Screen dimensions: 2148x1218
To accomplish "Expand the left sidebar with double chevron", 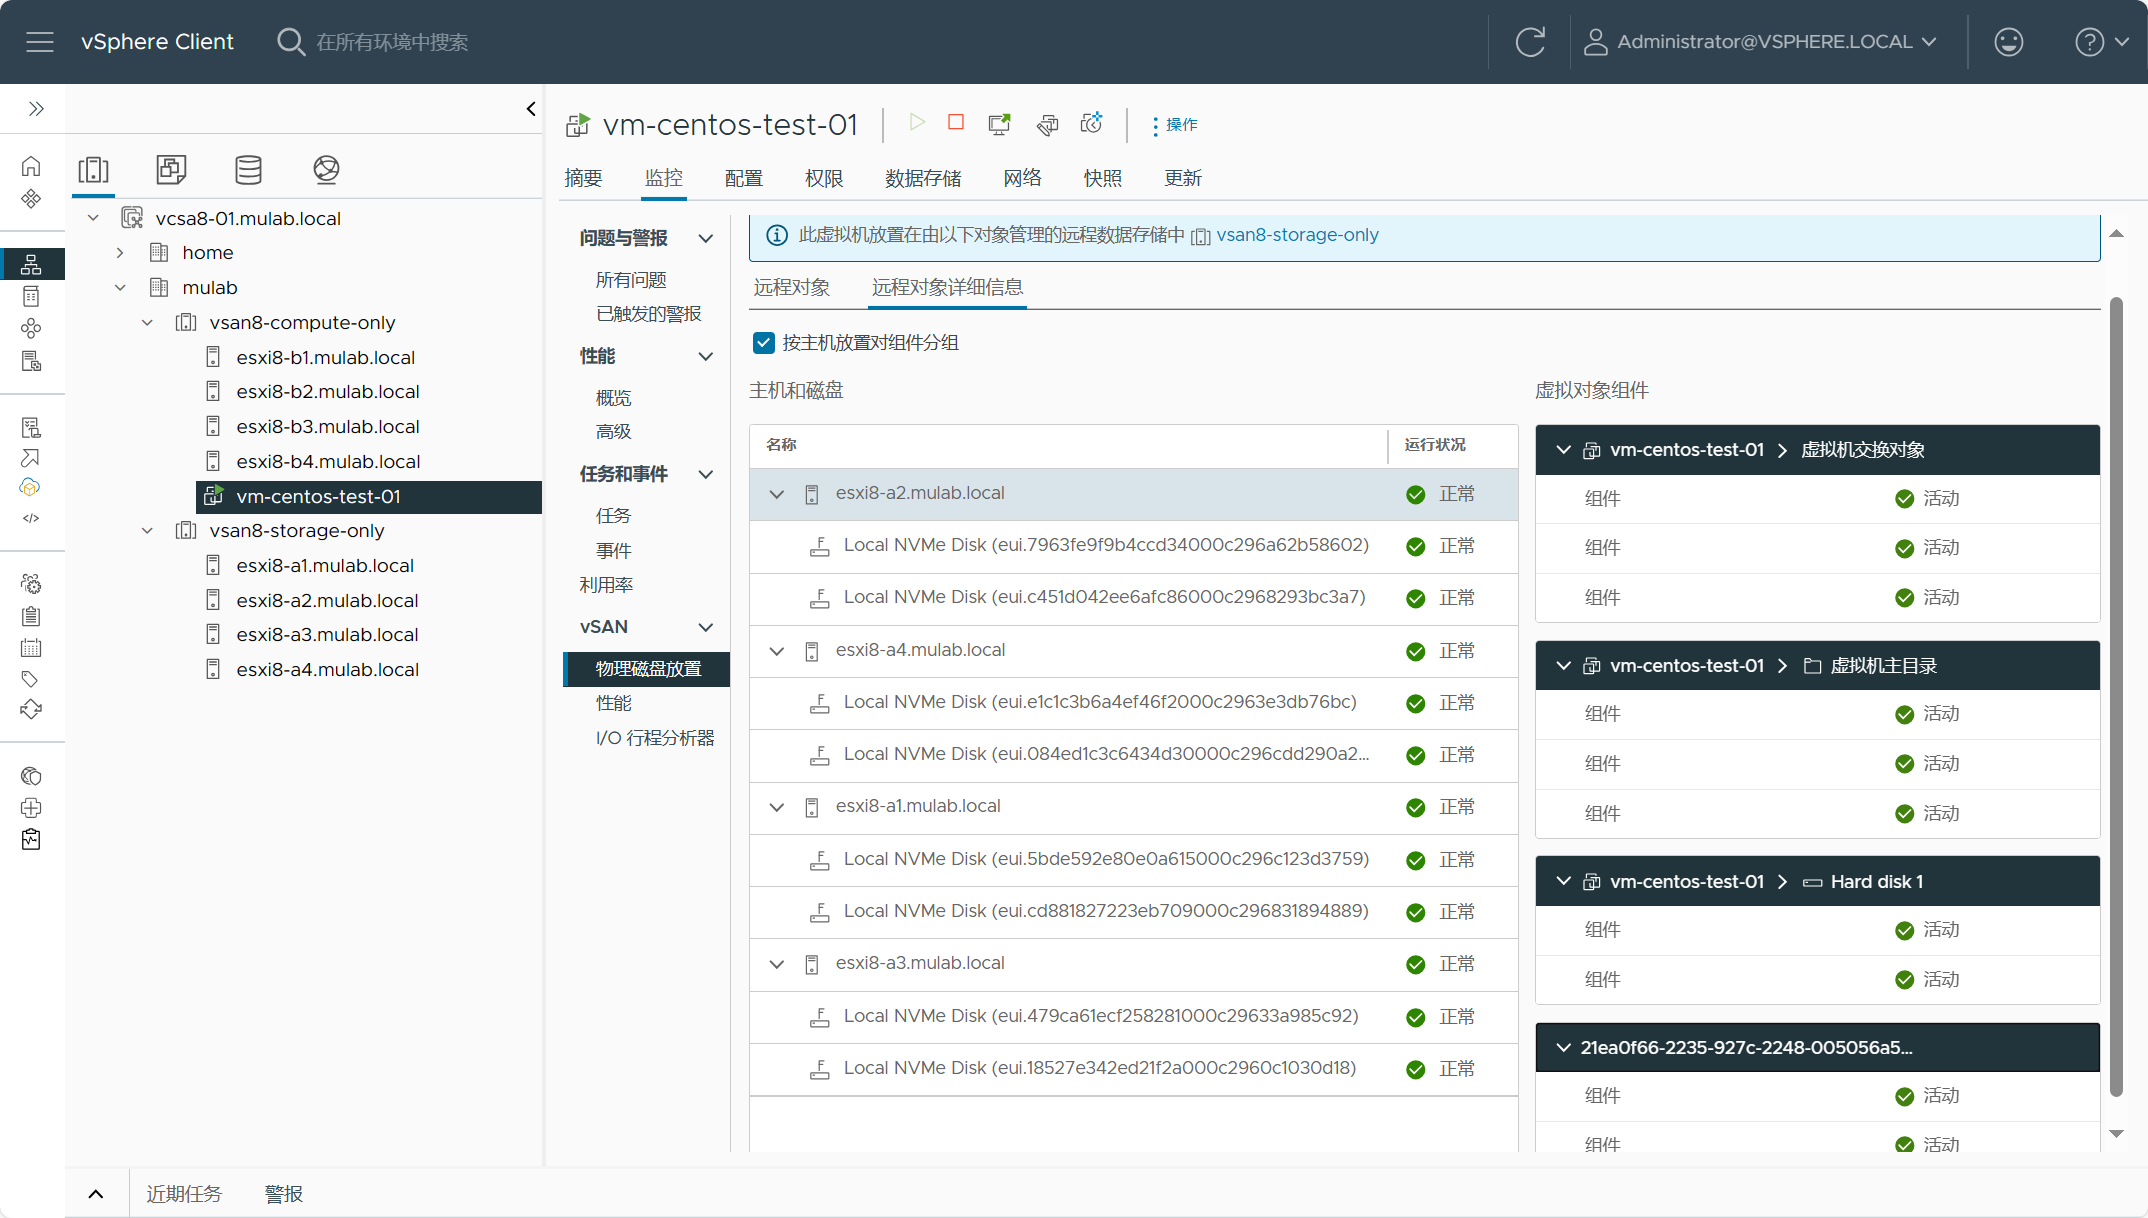I will pos(36,108).
